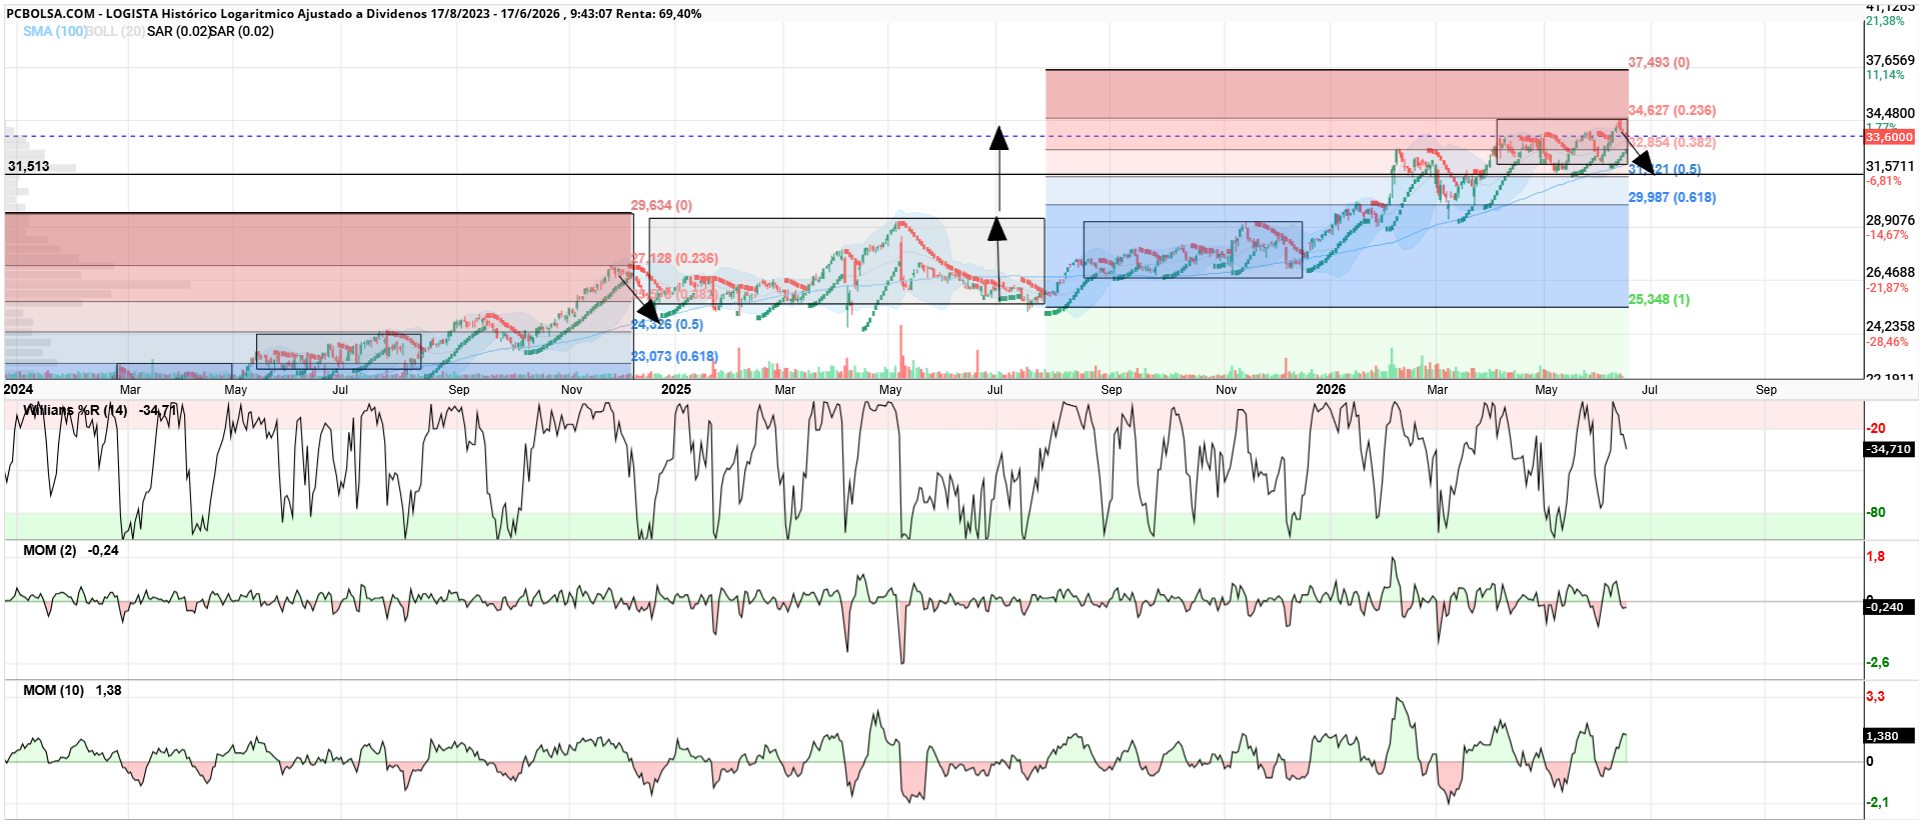Image resolution: width=1923 pixels, height=824 pixels.
Task: Click the 3,3 upper value on MOM (10) axis
Action: [1876, 696]
